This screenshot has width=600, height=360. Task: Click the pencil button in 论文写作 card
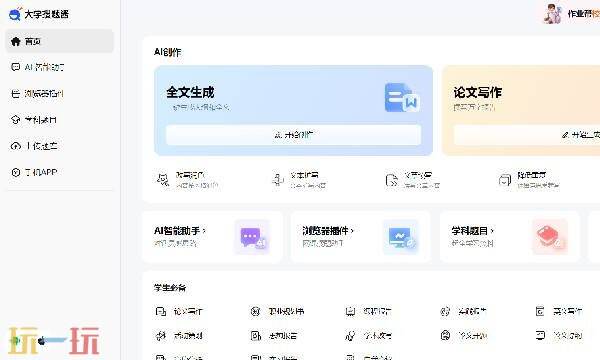527,135
